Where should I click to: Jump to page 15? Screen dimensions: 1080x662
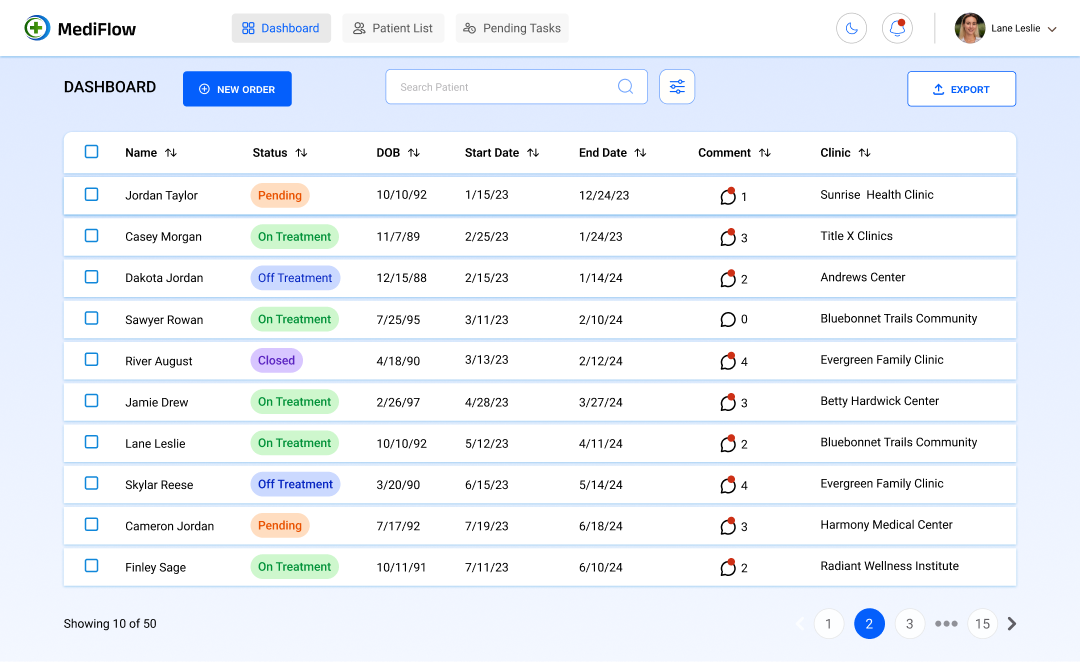982,623
